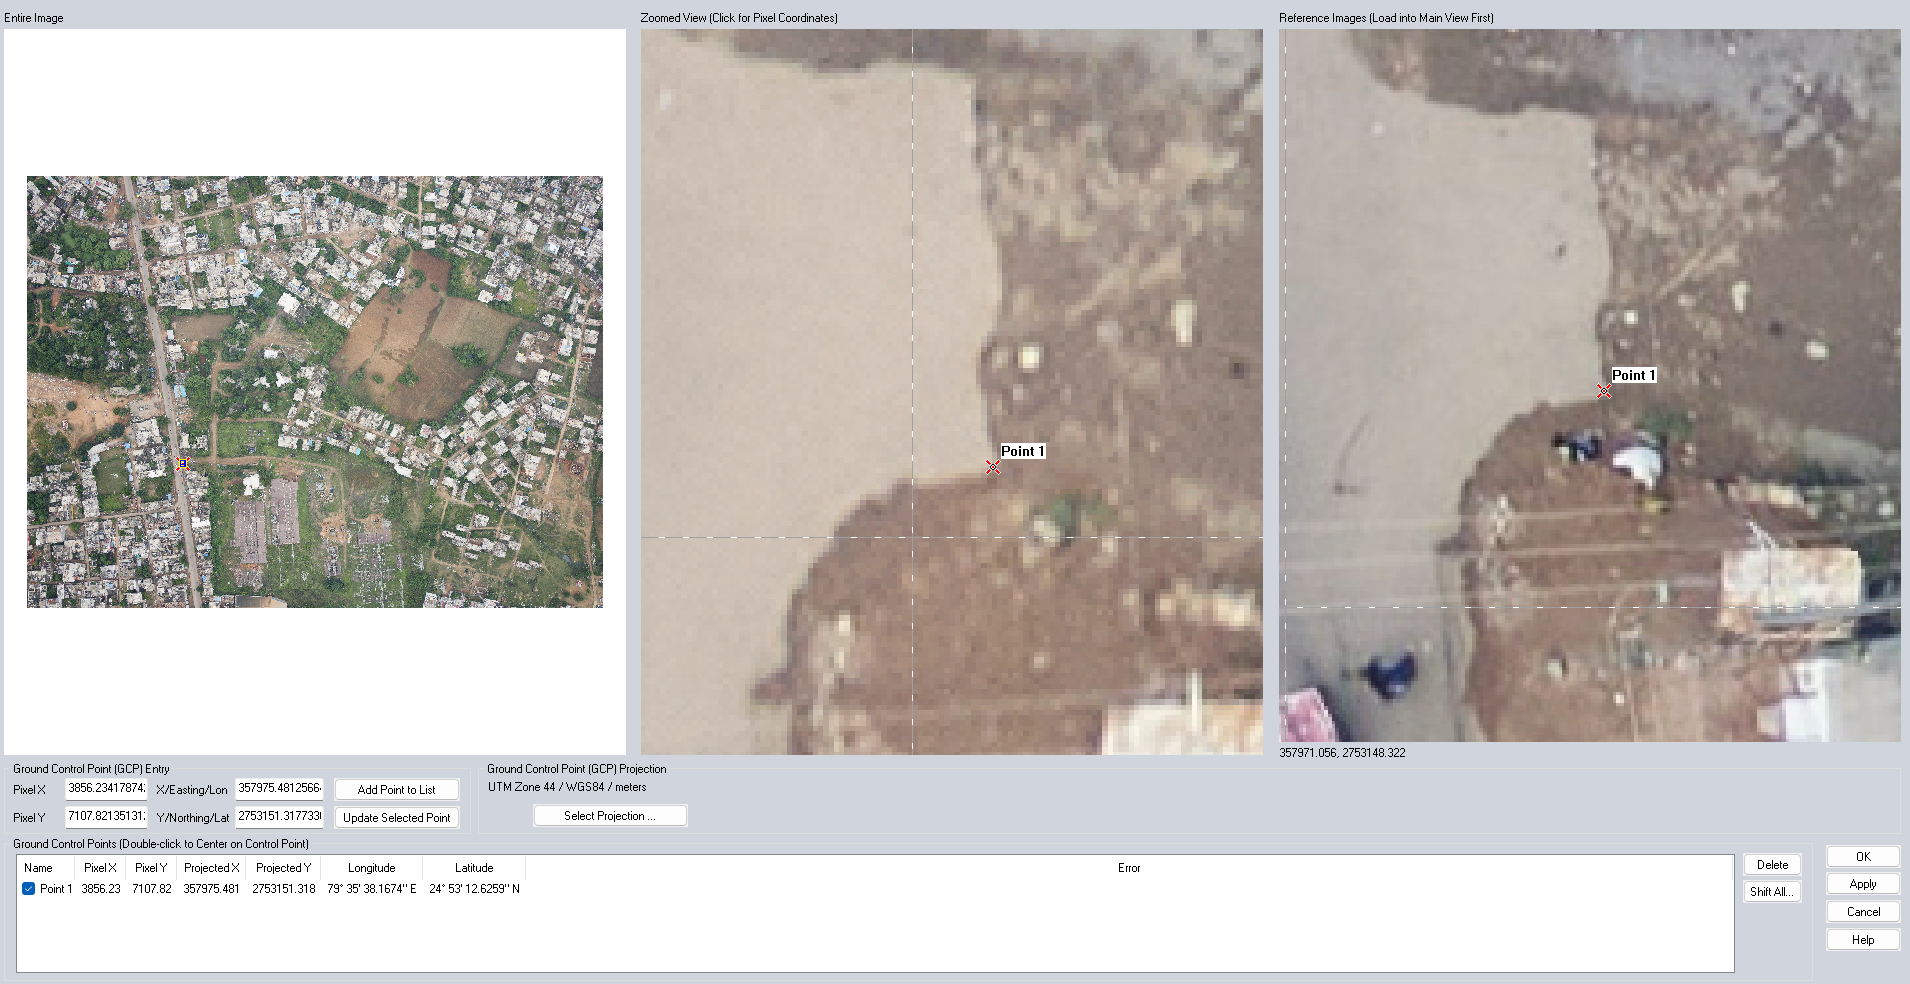Click the Y/Northing/Lat input field
Viewport: 1910px width, 984px height.
pyautogui.click(x=279, y=816)
